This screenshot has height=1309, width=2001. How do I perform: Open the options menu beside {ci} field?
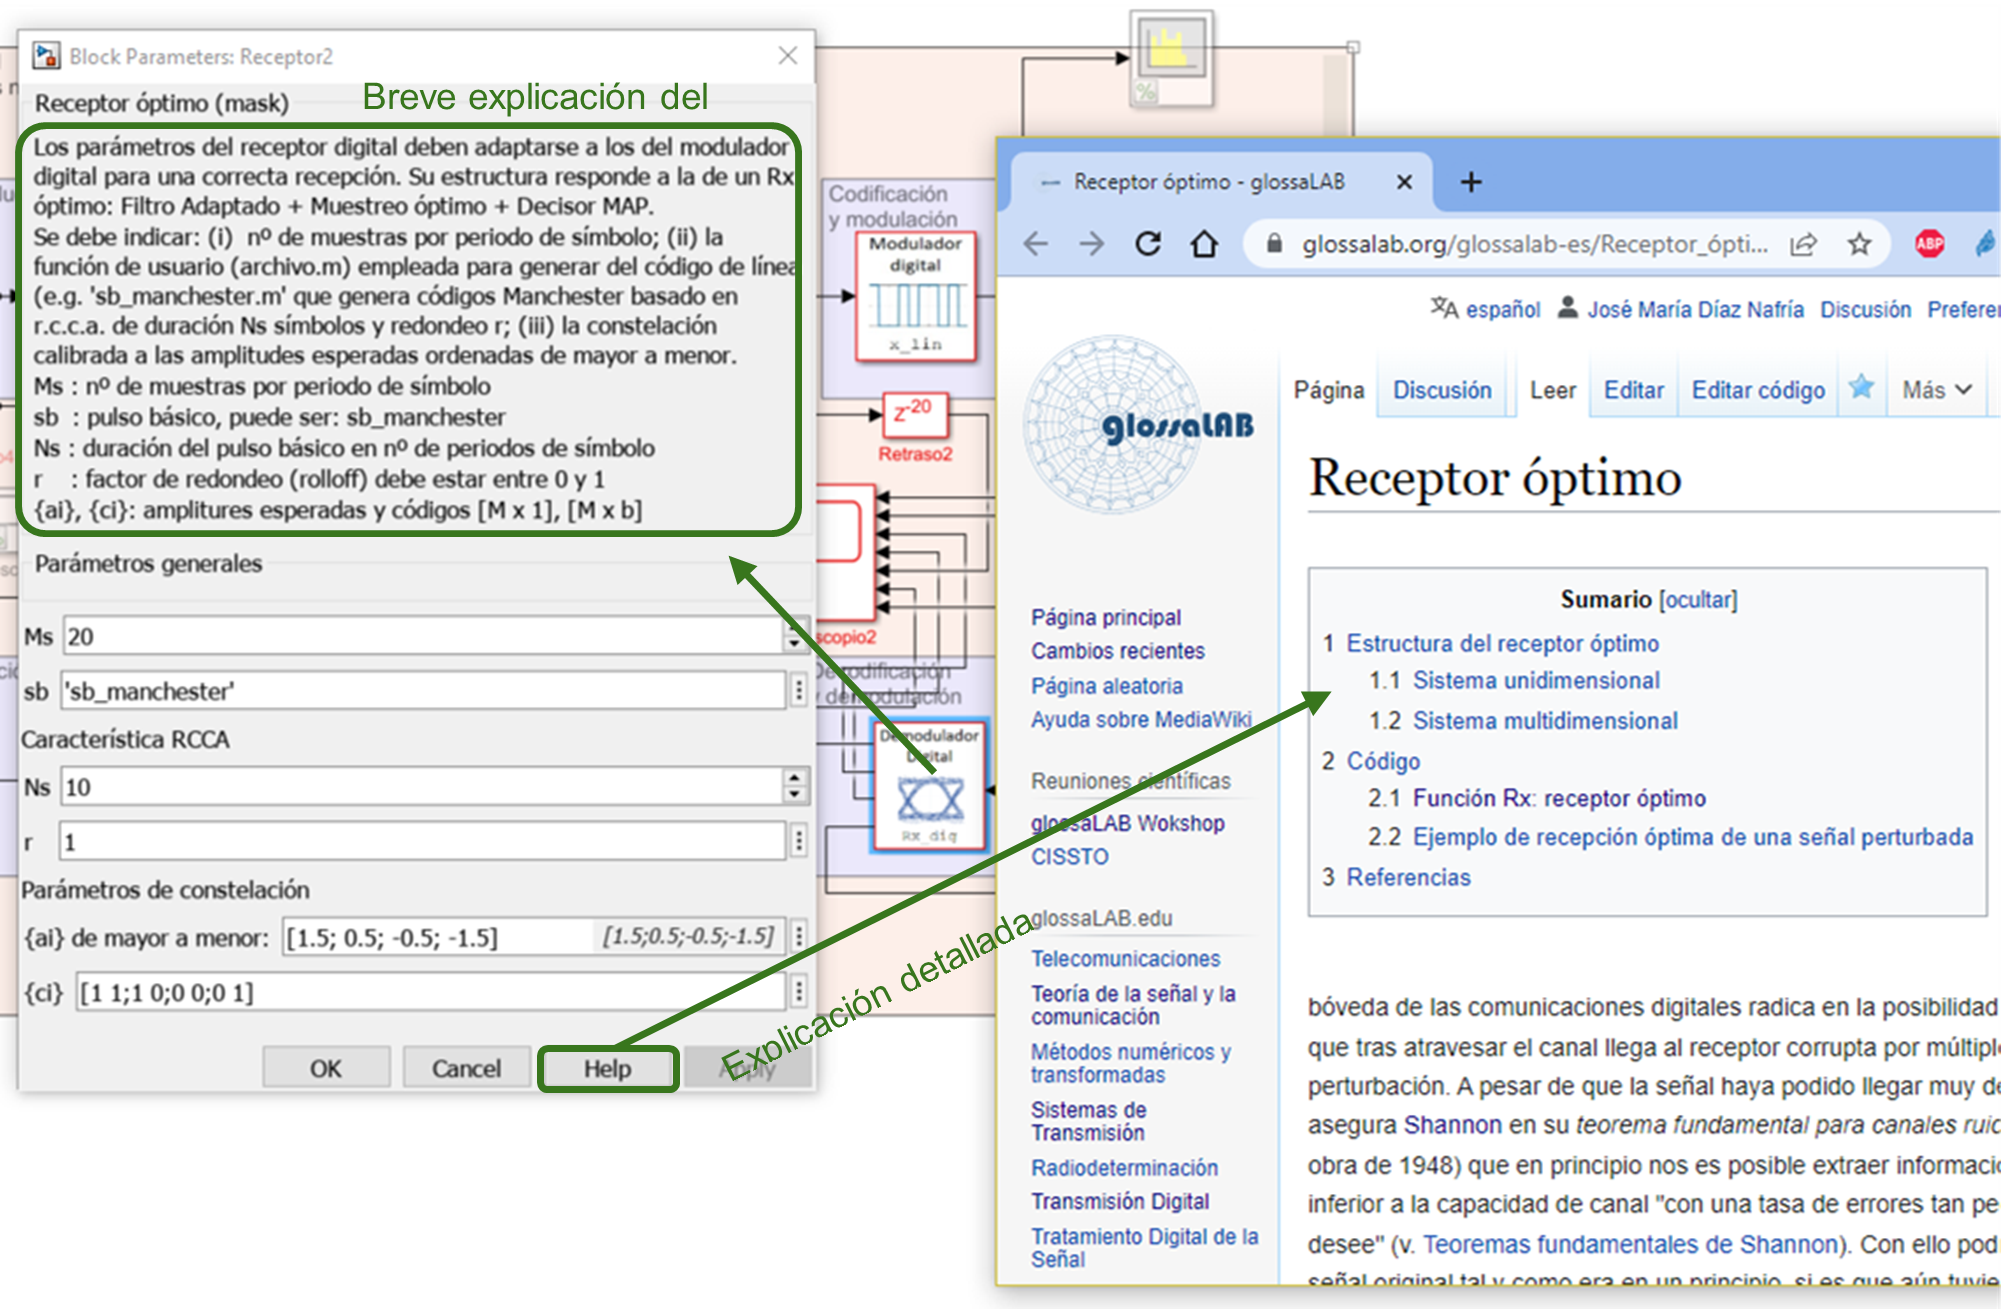pyautogui.click(x=798, y=992)
